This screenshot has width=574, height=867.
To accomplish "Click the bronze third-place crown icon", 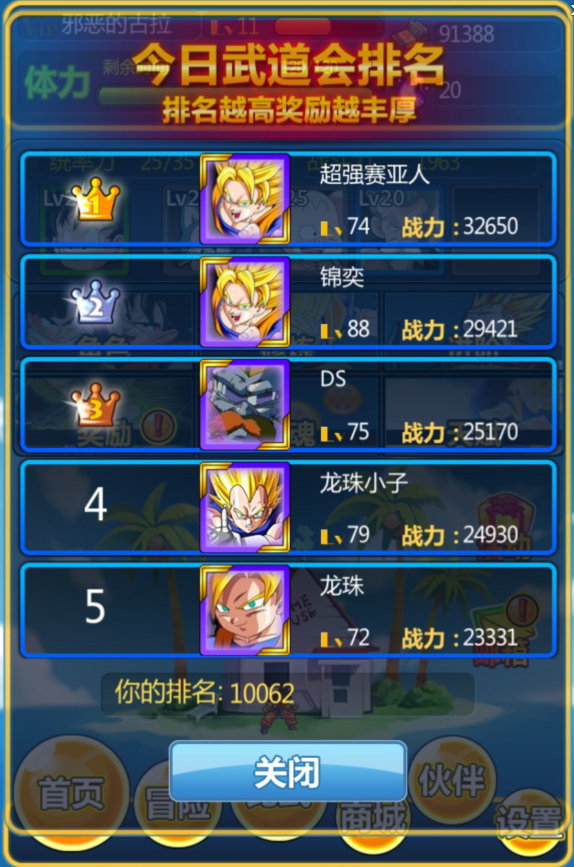I will (95, 405).
